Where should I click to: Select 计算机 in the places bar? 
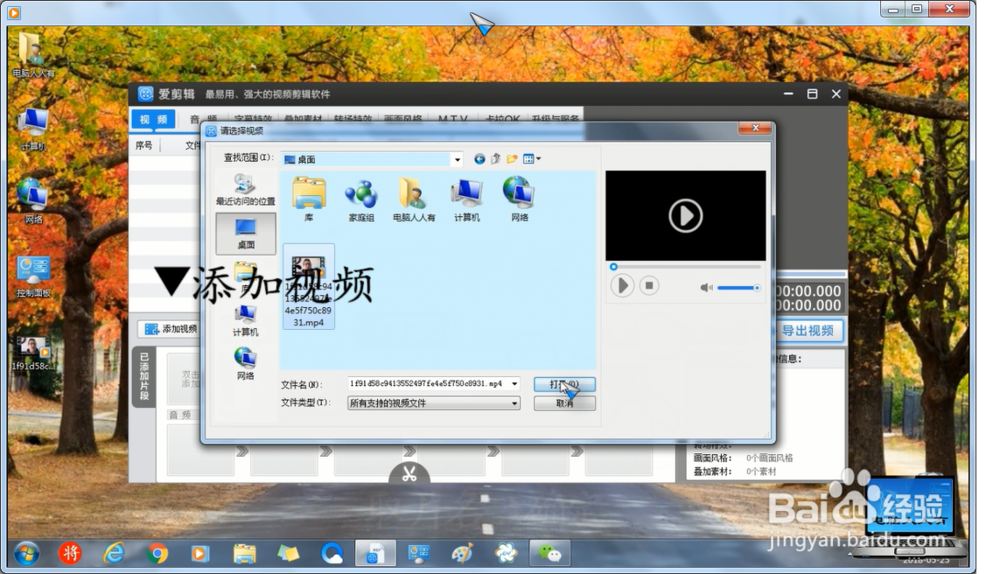tap(246, 321)
